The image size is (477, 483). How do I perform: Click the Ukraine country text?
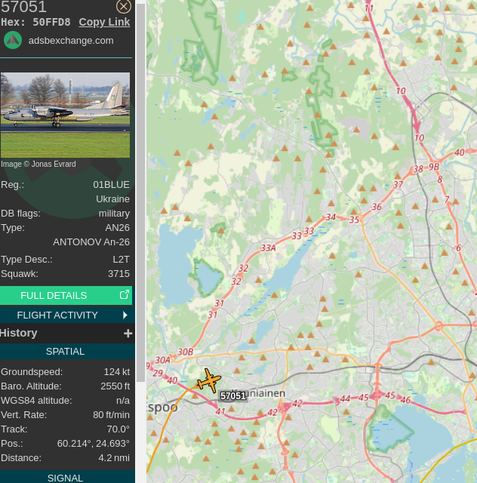[113, 199]
